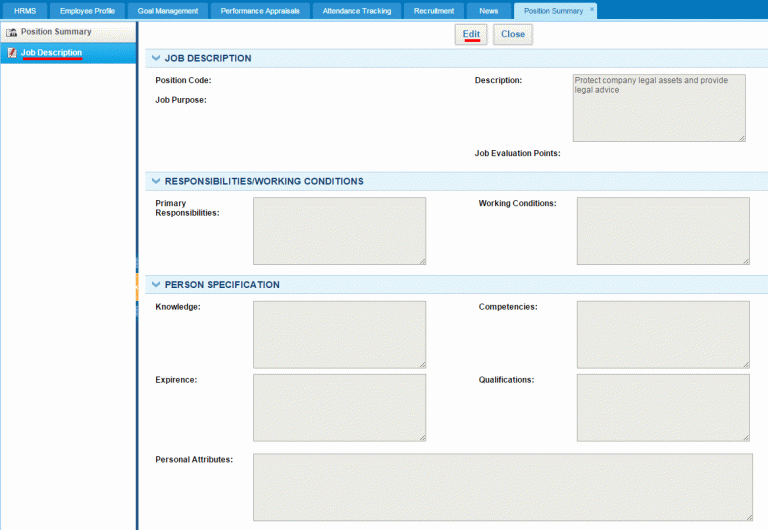Click the JOB DESCRIPTION section heading text

coord(208,58)
